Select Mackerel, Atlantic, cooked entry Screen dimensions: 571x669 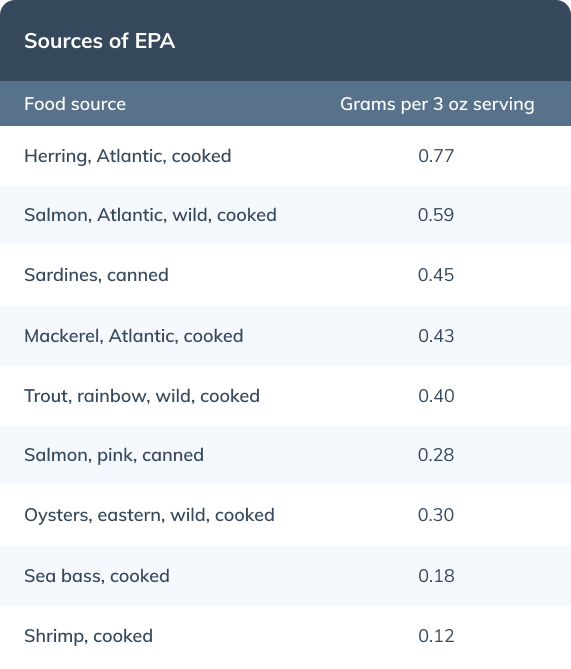click(x=134, y=336)
